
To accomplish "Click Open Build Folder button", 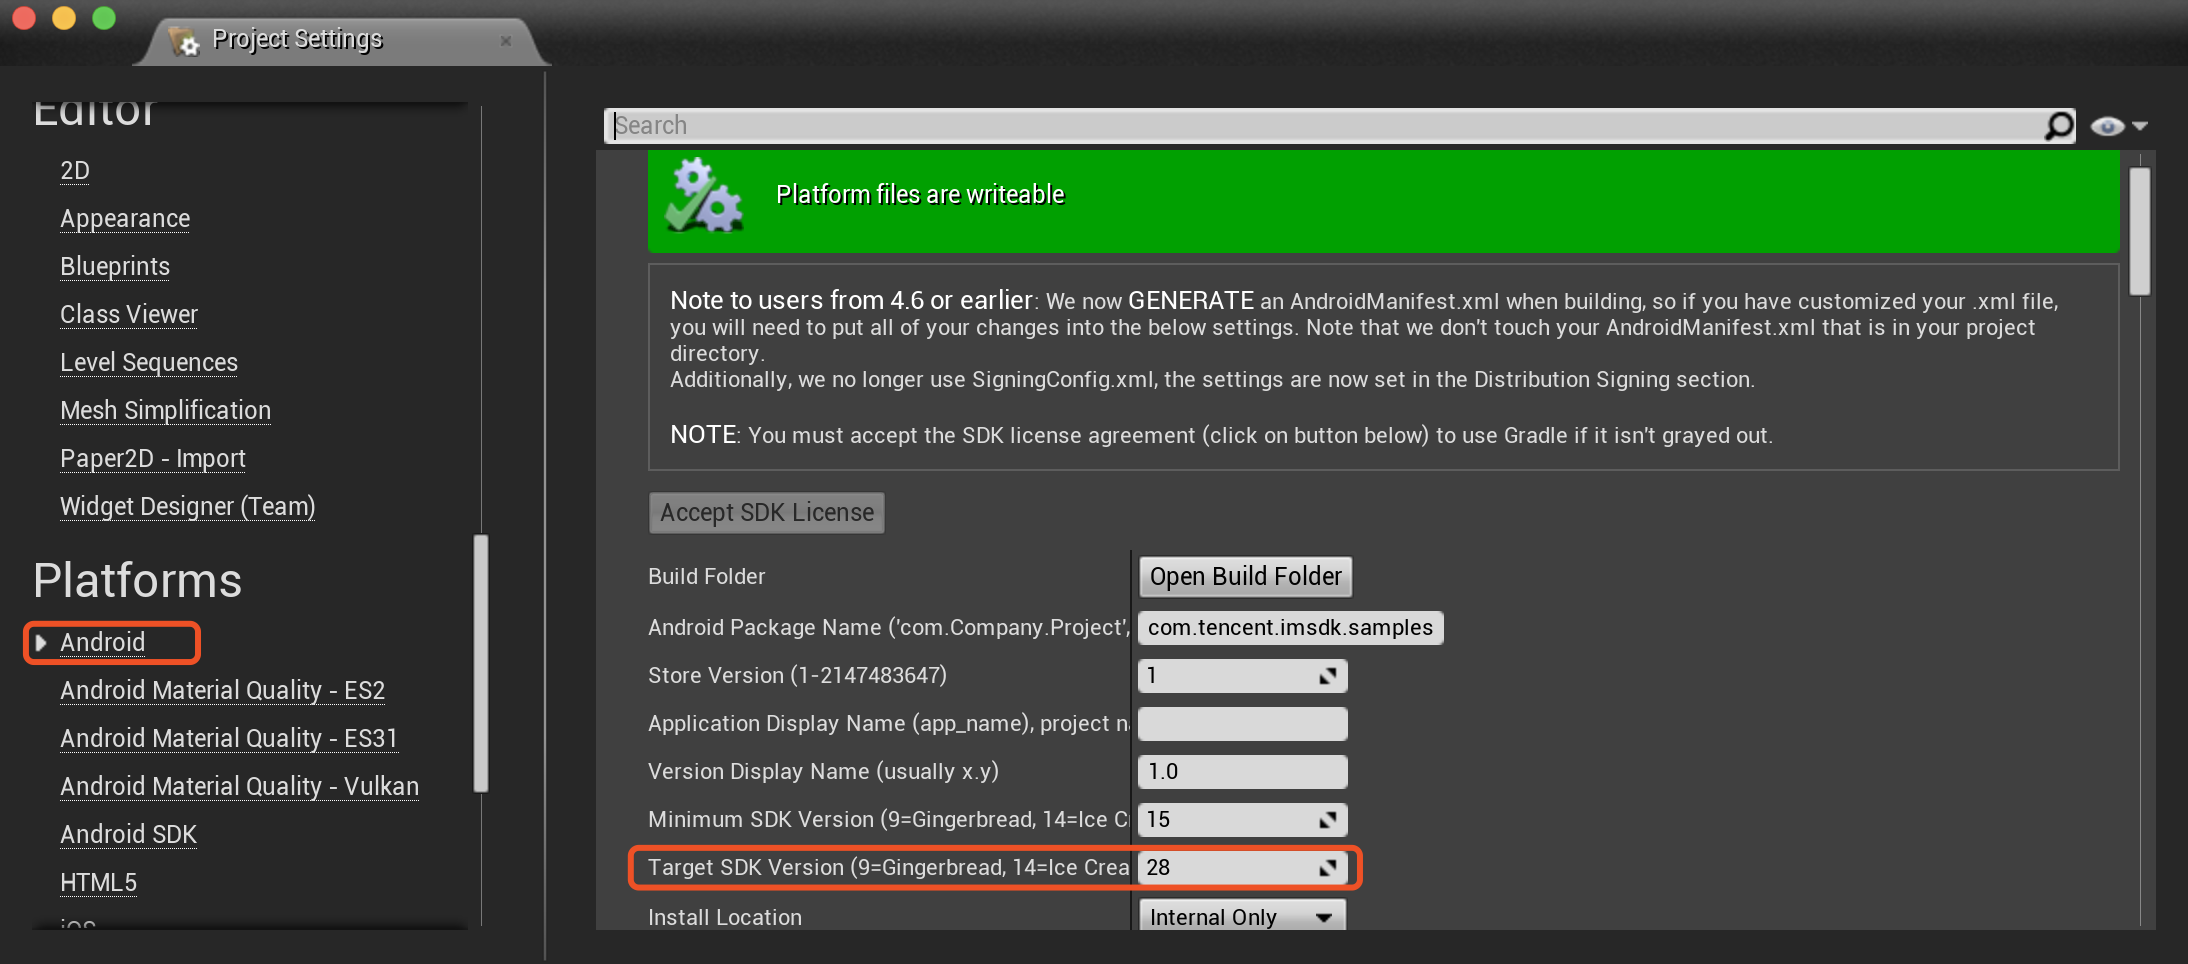I will point(1246,577).
